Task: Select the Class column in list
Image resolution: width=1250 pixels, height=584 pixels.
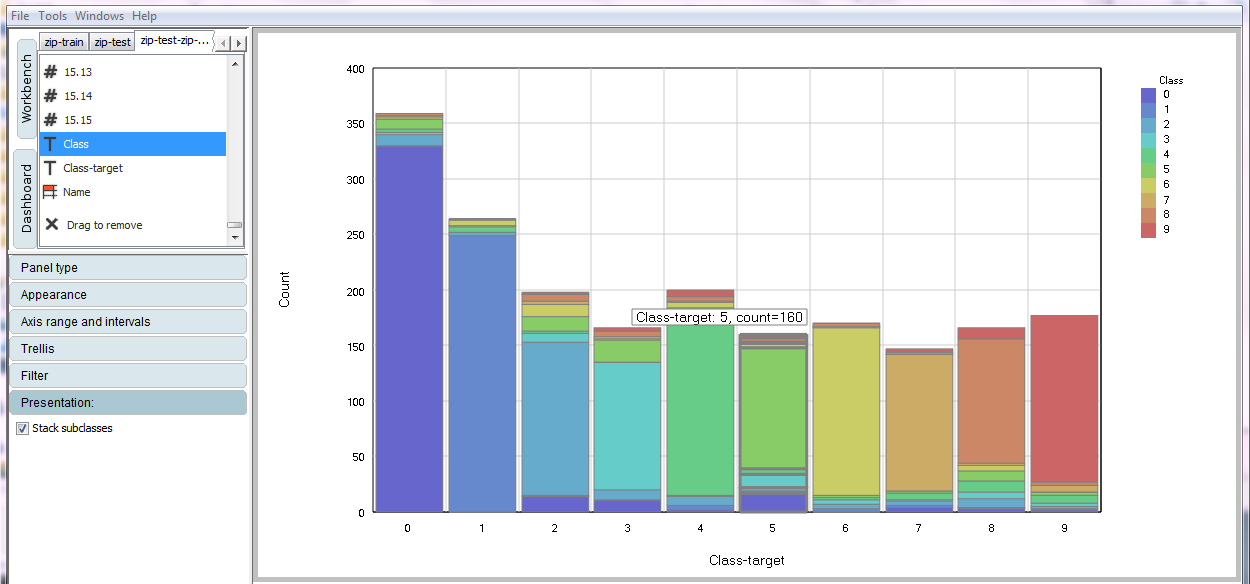Action: coord(132,144)
